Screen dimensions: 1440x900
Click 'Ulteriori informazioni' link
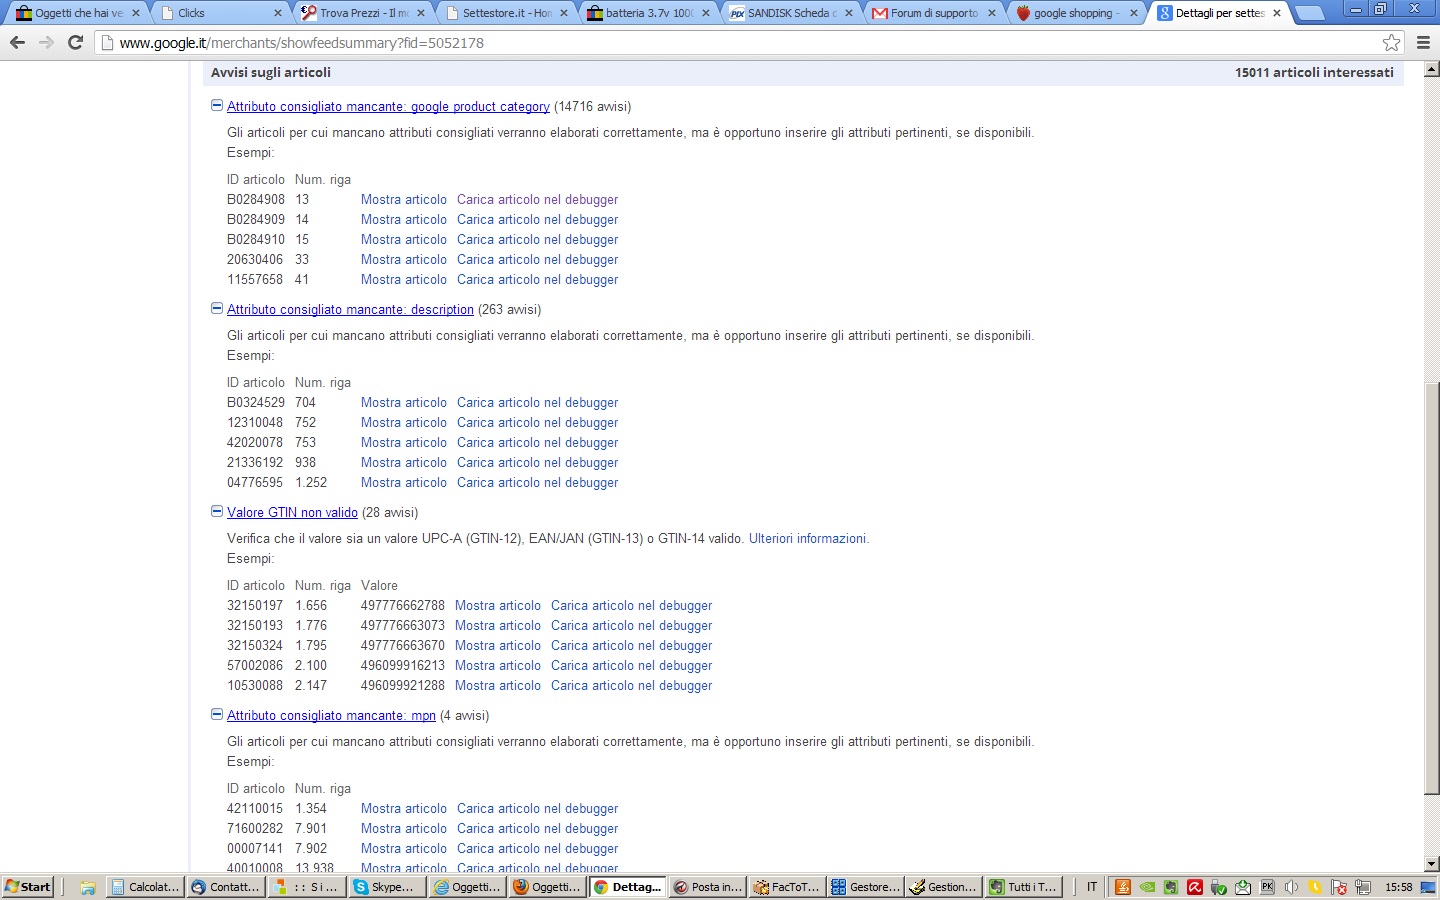tap(807, 539)
